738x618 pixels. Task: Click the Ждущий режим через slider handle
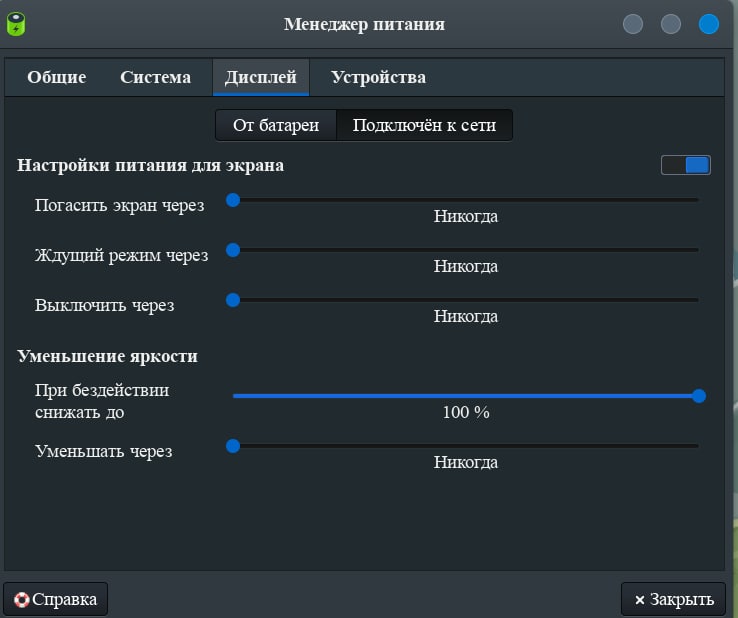233,250
